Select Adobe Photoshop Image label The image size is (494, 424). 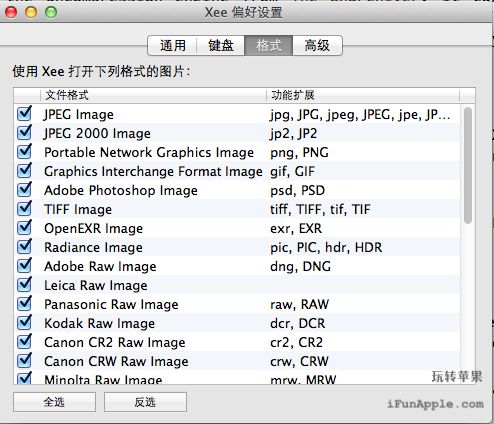click(121, 191)
